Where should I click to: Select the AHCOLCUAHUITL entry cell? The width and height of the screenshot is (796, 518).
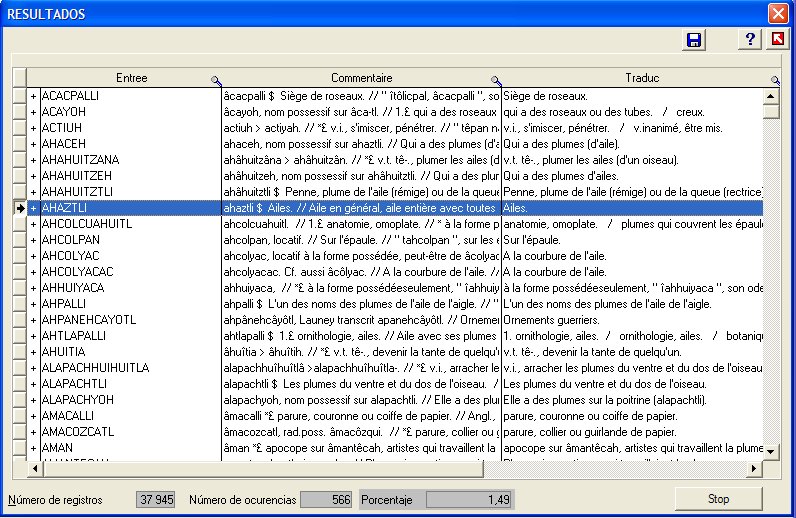[130, 224]
